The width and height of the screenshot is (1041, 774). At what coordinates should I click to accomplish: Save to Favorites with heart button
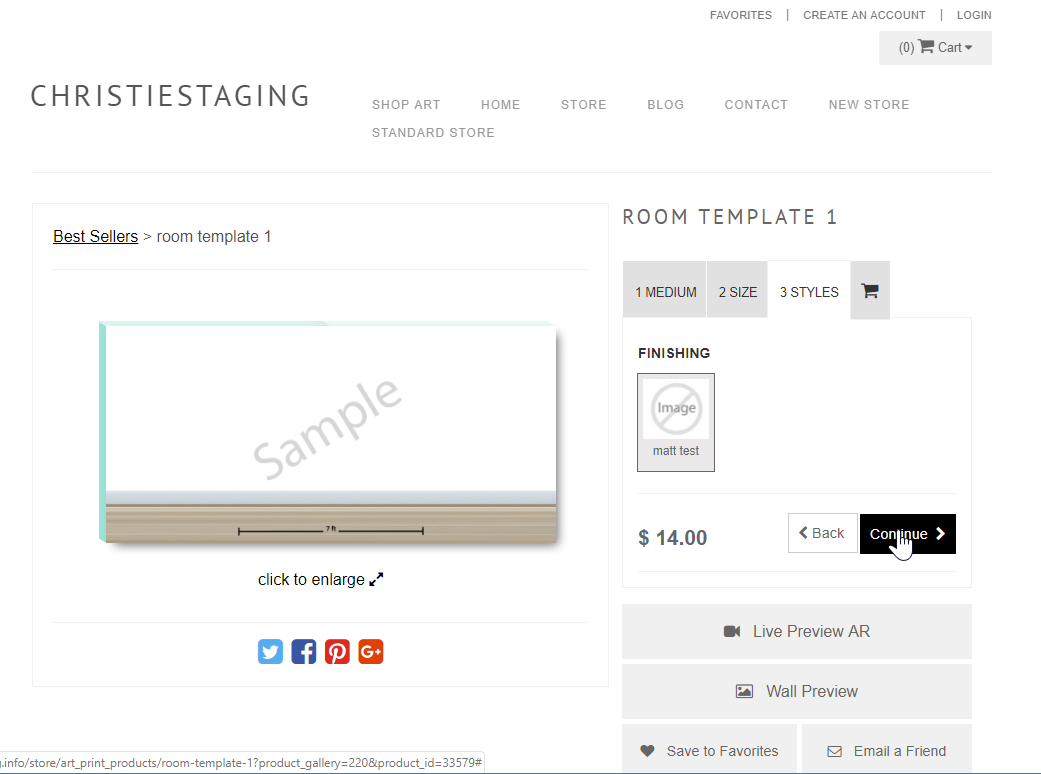[x=709, y=751]
